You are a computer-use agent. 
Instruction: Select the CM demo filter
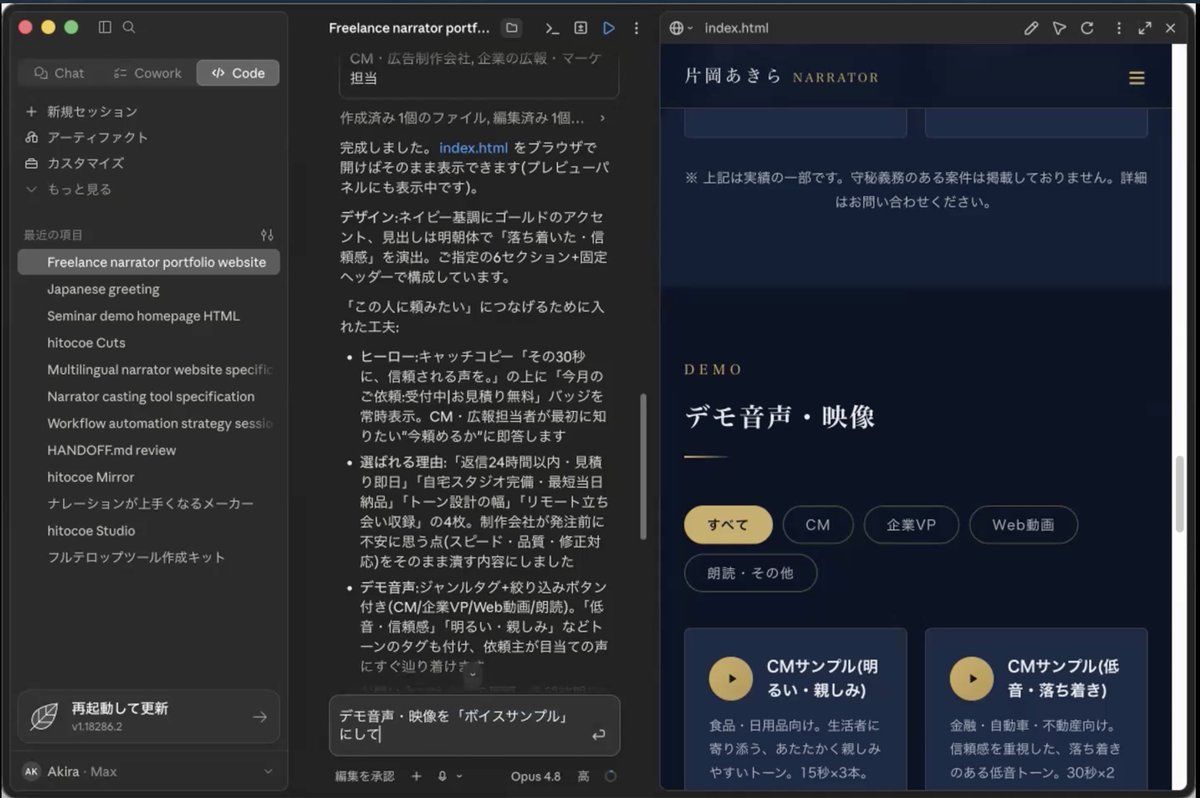click(817, 524)
